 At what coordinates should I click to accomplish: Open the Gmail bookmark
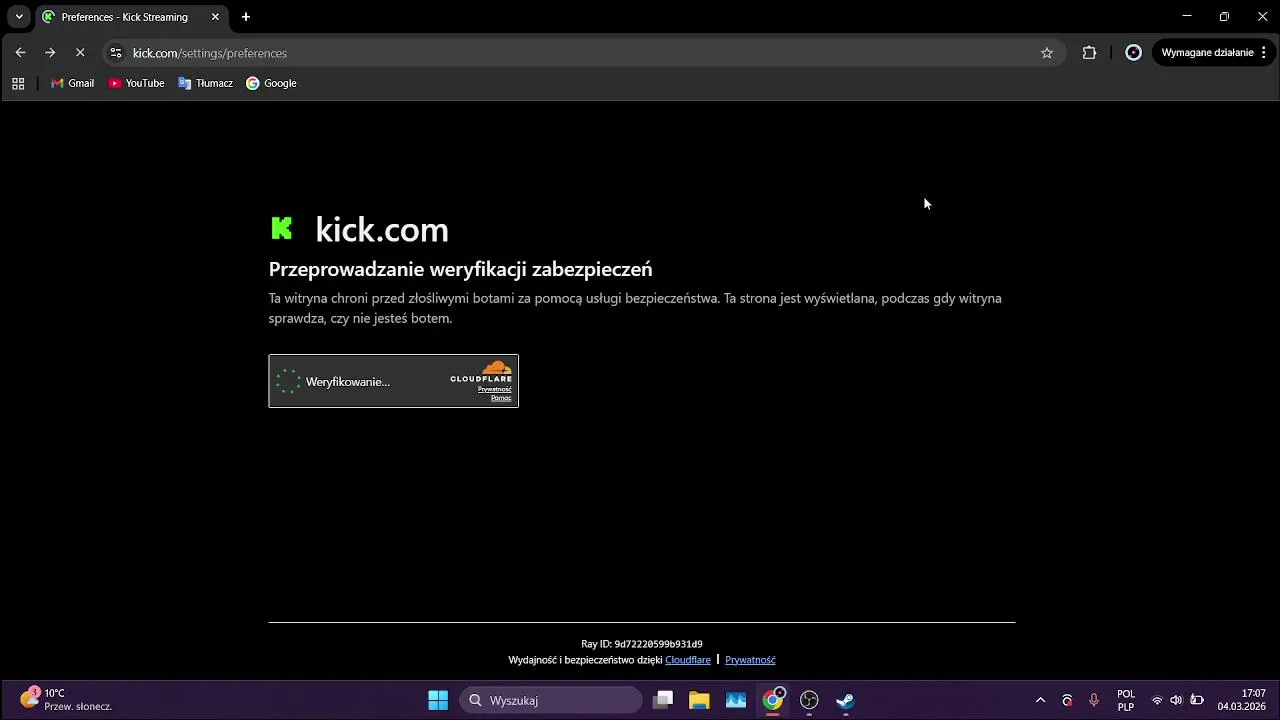(72, 83)
